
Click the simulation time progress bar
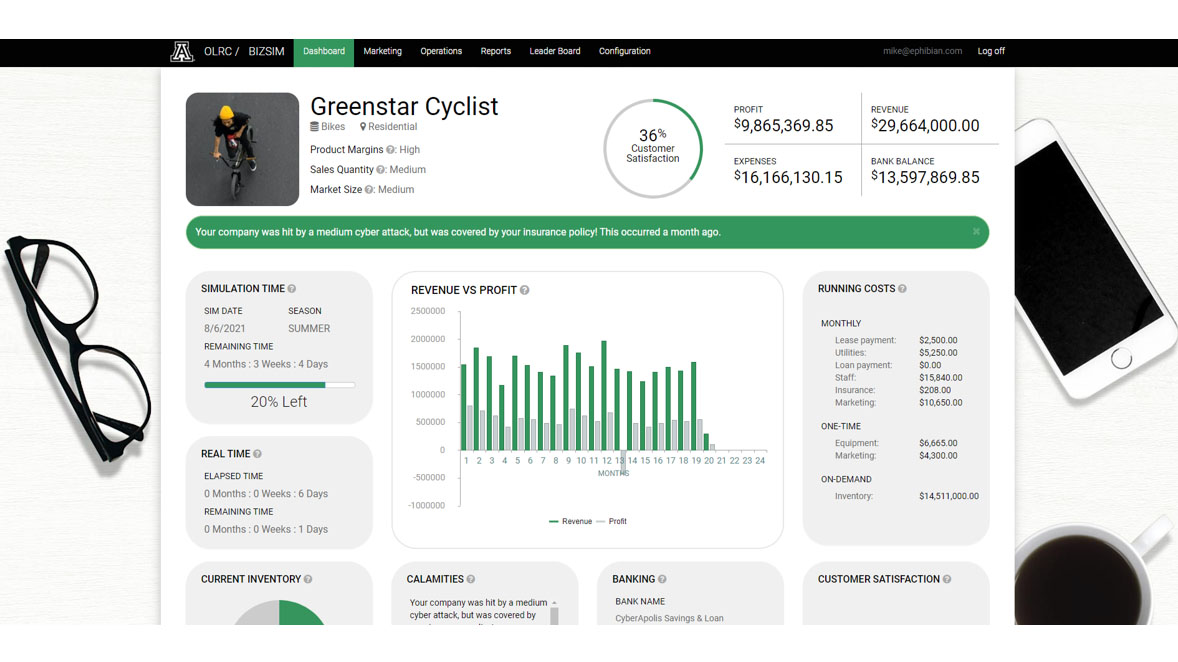[x=279, y=385]
